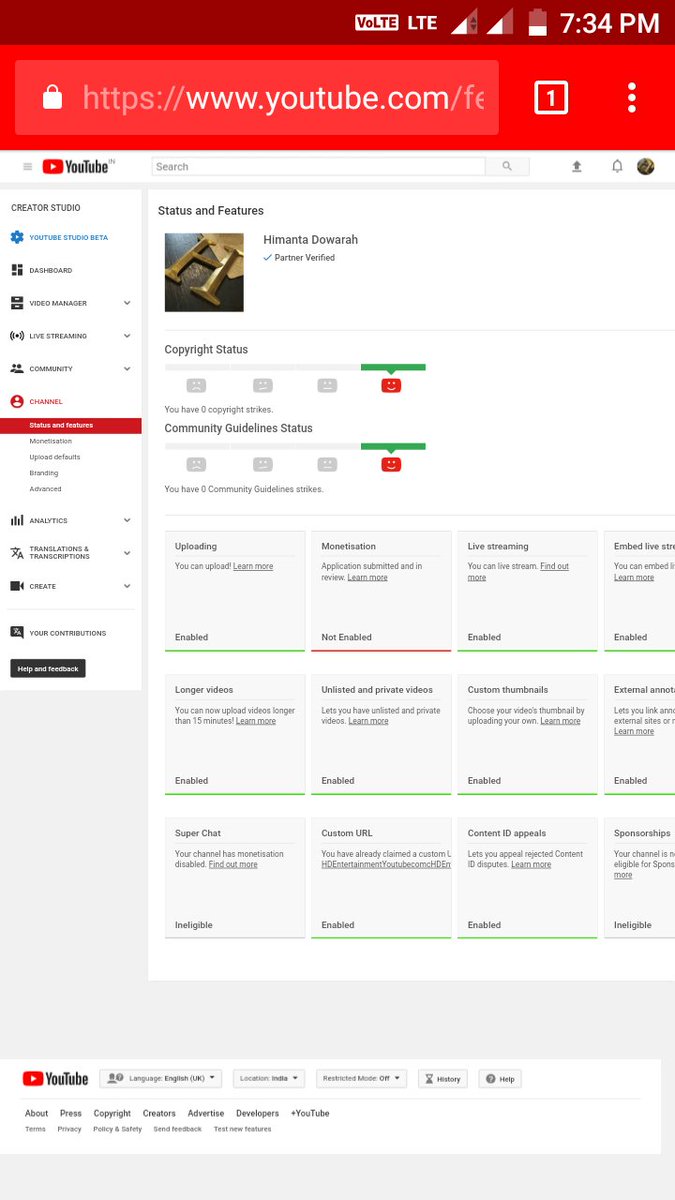Expand the Live Streaming section
The height and width of the screenshot is (1200, 675).
tap(127, 336)
